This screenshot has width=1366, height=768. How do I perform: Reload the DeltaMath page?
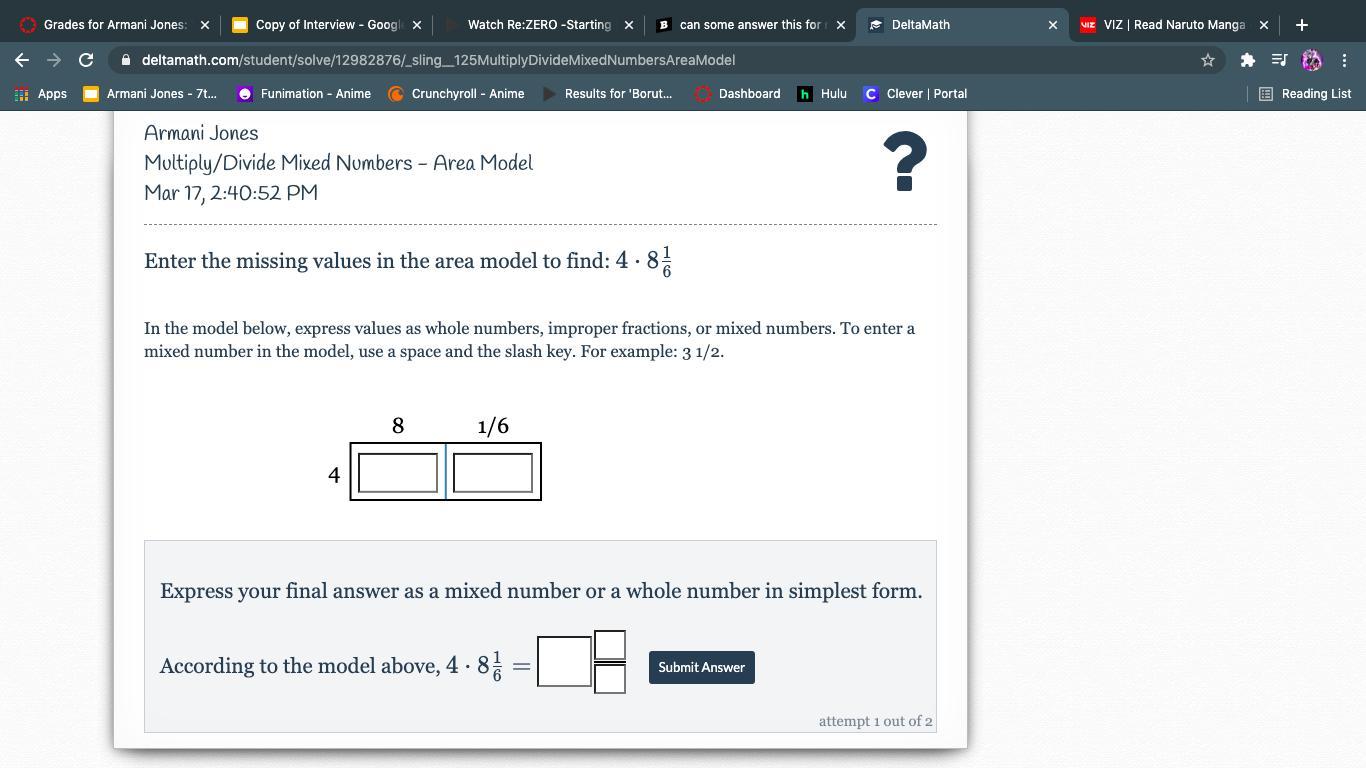(86, 60)
